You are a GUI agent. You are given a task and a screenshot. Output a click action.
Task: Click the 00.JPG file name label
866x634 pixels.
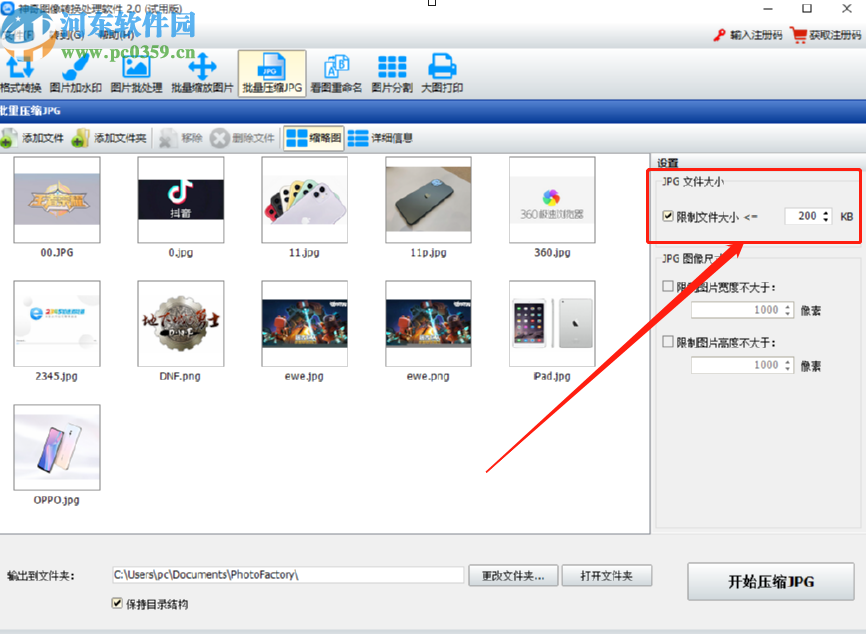point(57,252)
